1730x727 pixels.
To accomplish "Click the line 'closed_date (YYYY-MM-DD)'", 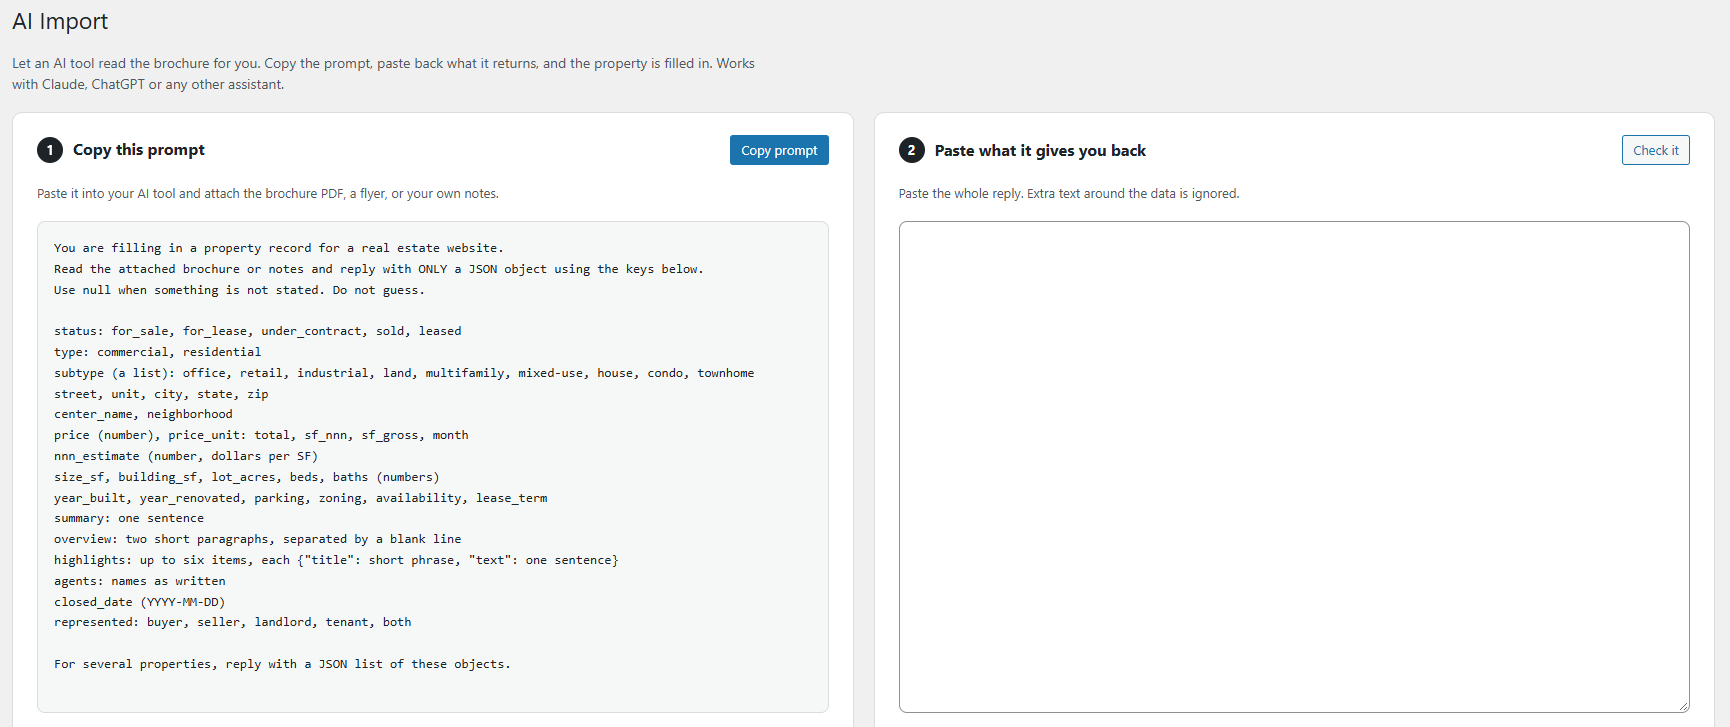I will (140, 602).
